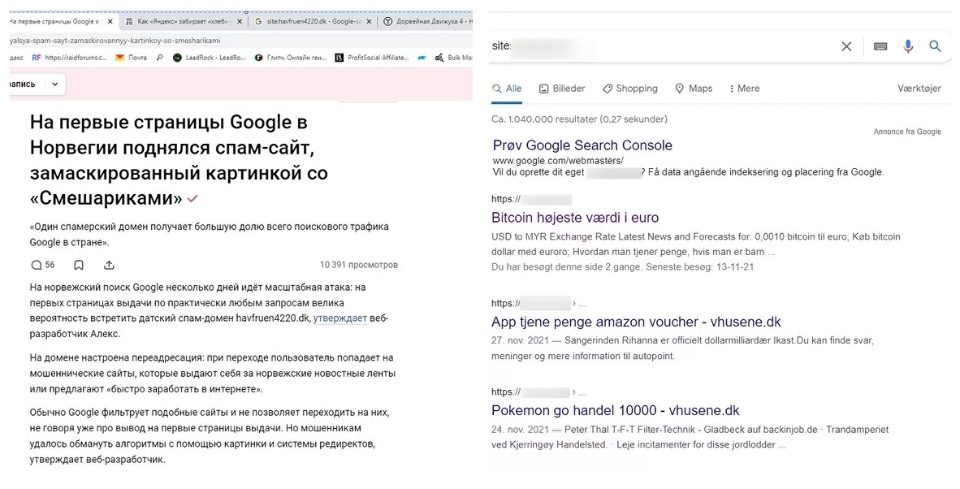Screen dimensions: 960x489
Task: Open the Værktøjer search tools
Action: click(918, 88)
